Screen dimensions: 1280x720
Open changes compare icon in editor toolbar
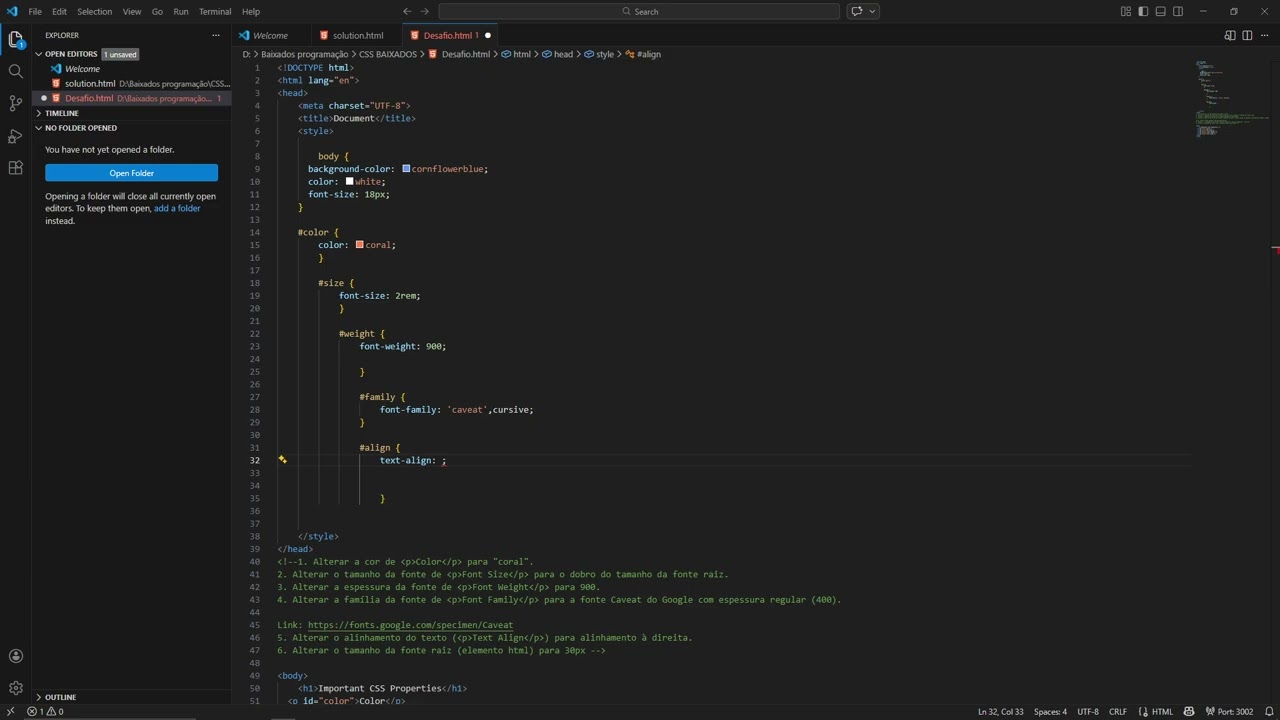tap(1230, 35)
